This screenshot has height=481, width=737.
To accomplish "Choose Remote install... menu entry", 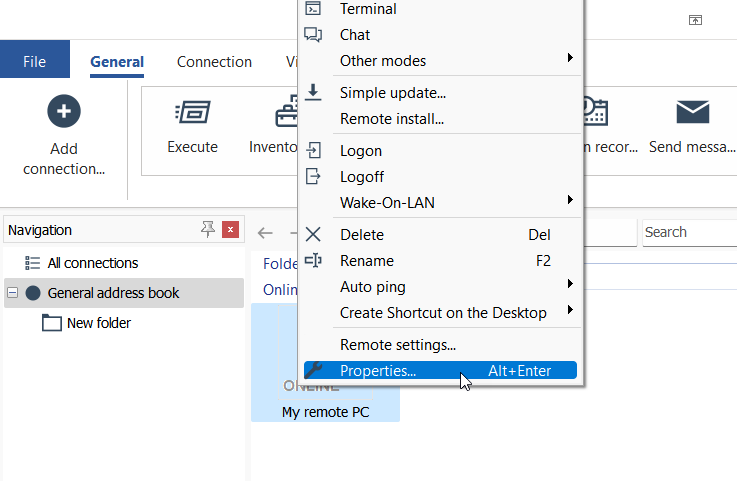I will [392, 119].
